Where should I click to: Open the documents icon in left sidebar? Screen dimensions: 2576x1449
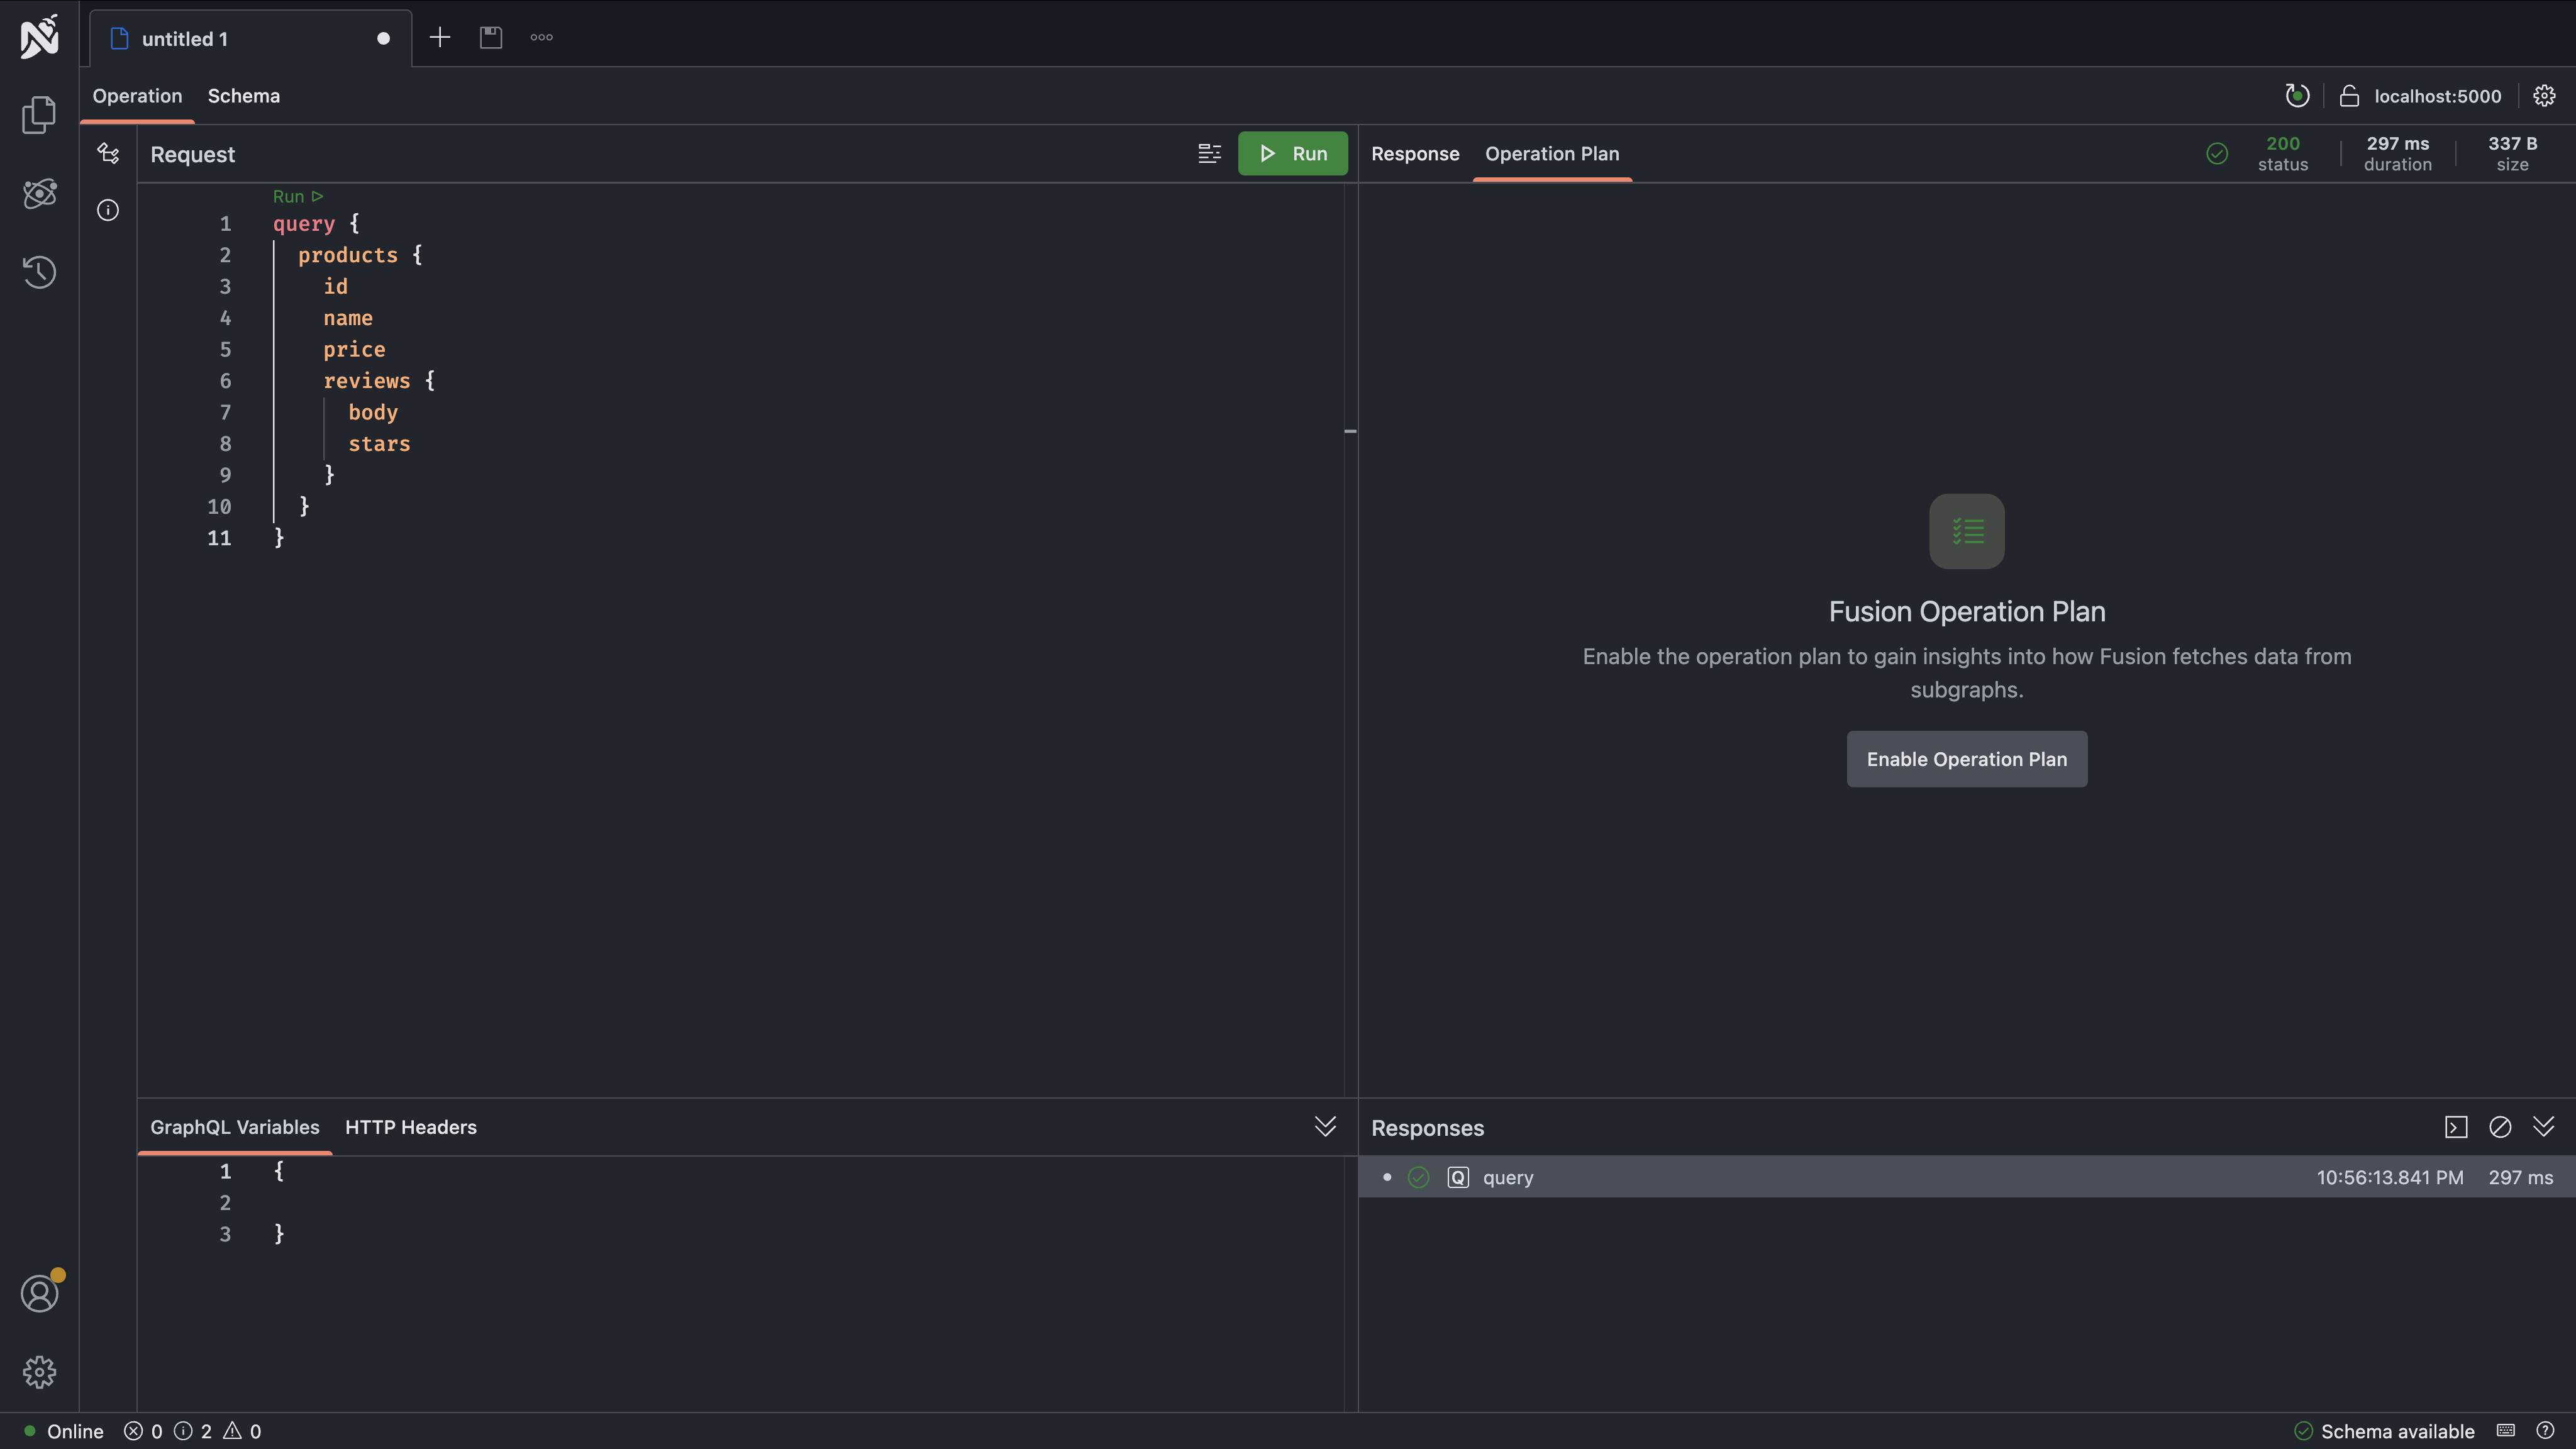point(39,115)
